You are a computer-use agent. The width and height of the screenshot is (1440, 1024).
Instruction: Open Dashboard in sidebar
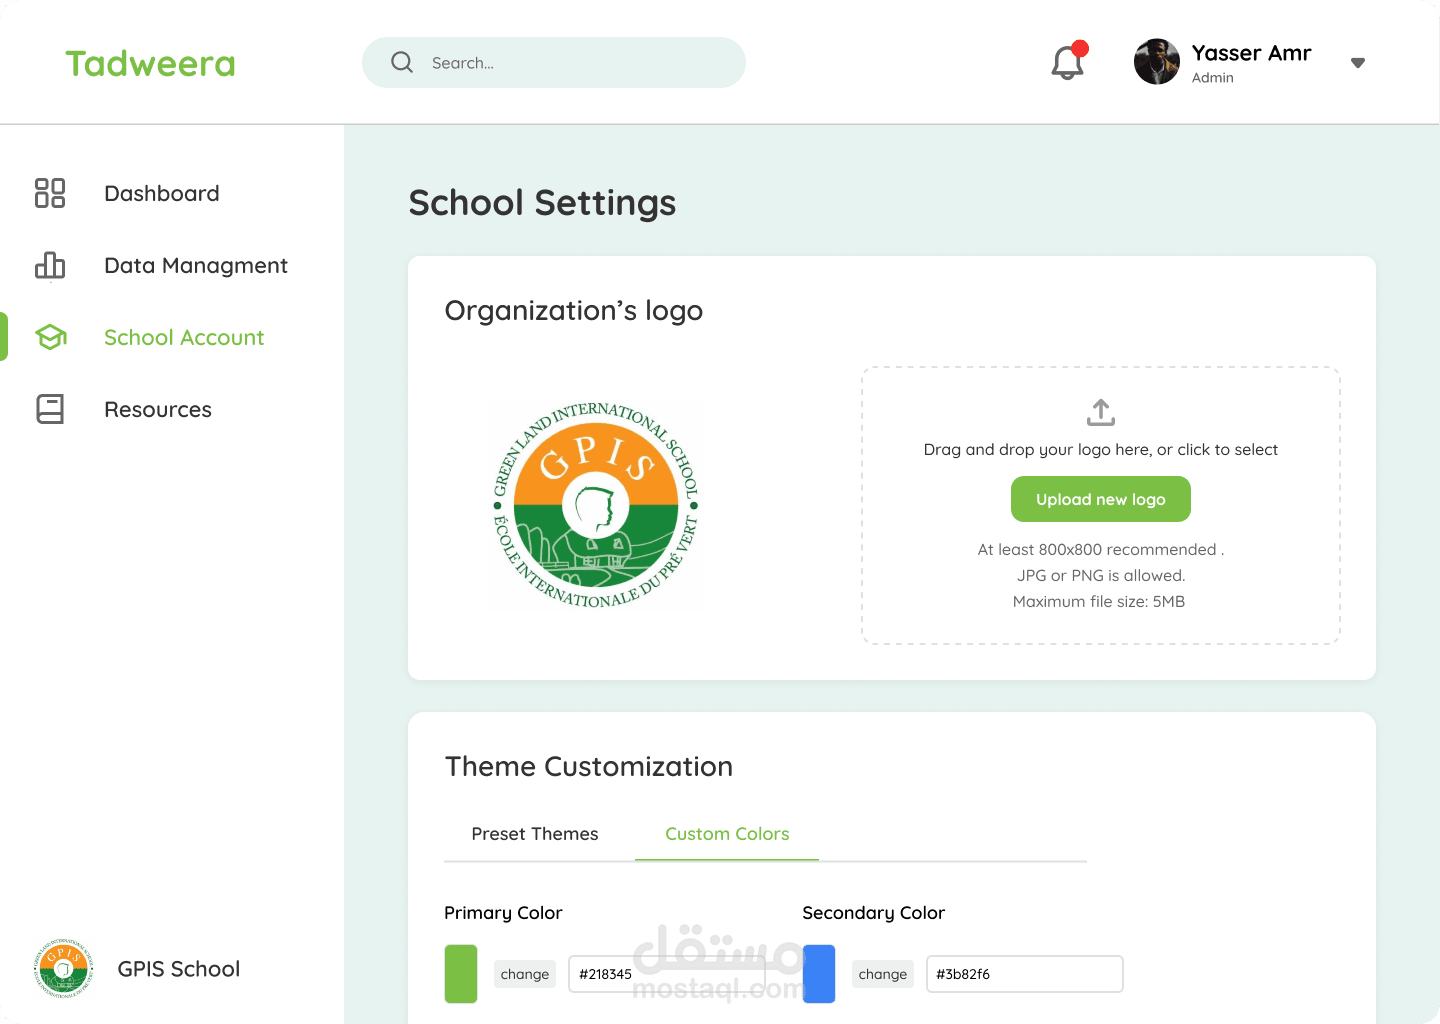click(x=162, y=193)
